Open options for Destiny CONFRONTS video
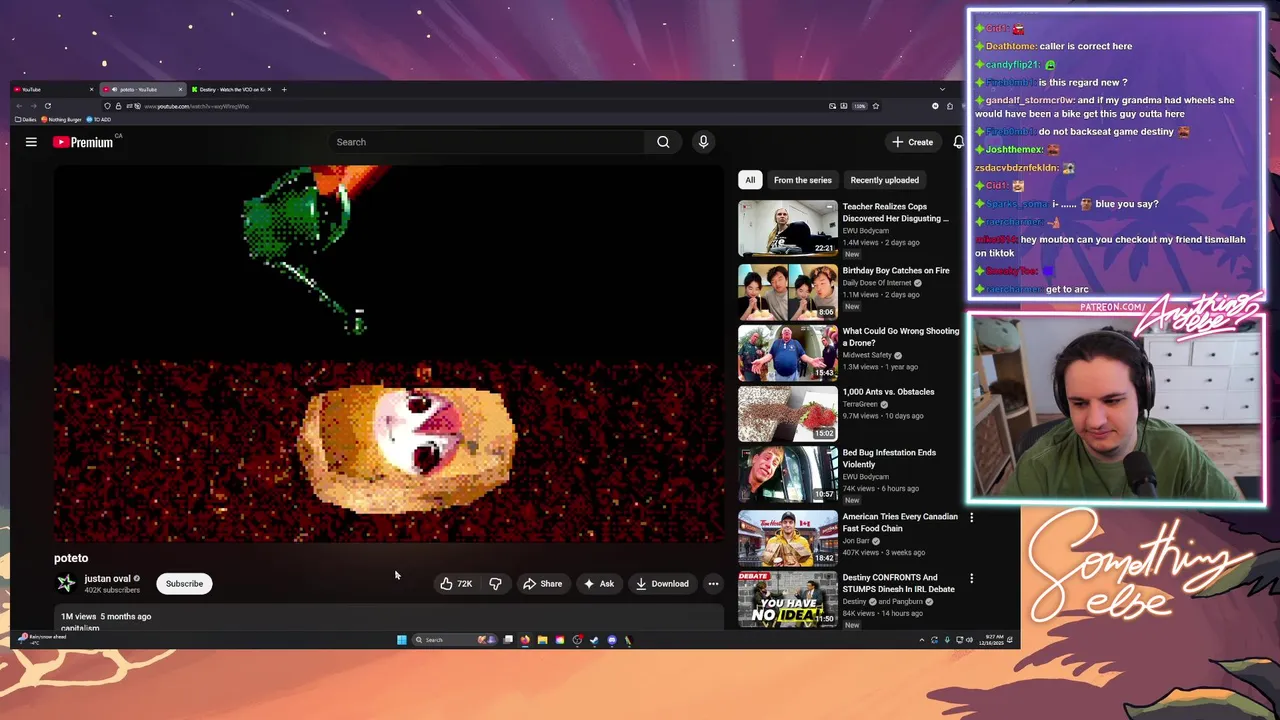Viewport: 1280px width, 720px height. pyautogui.click(x=971, y=578)
